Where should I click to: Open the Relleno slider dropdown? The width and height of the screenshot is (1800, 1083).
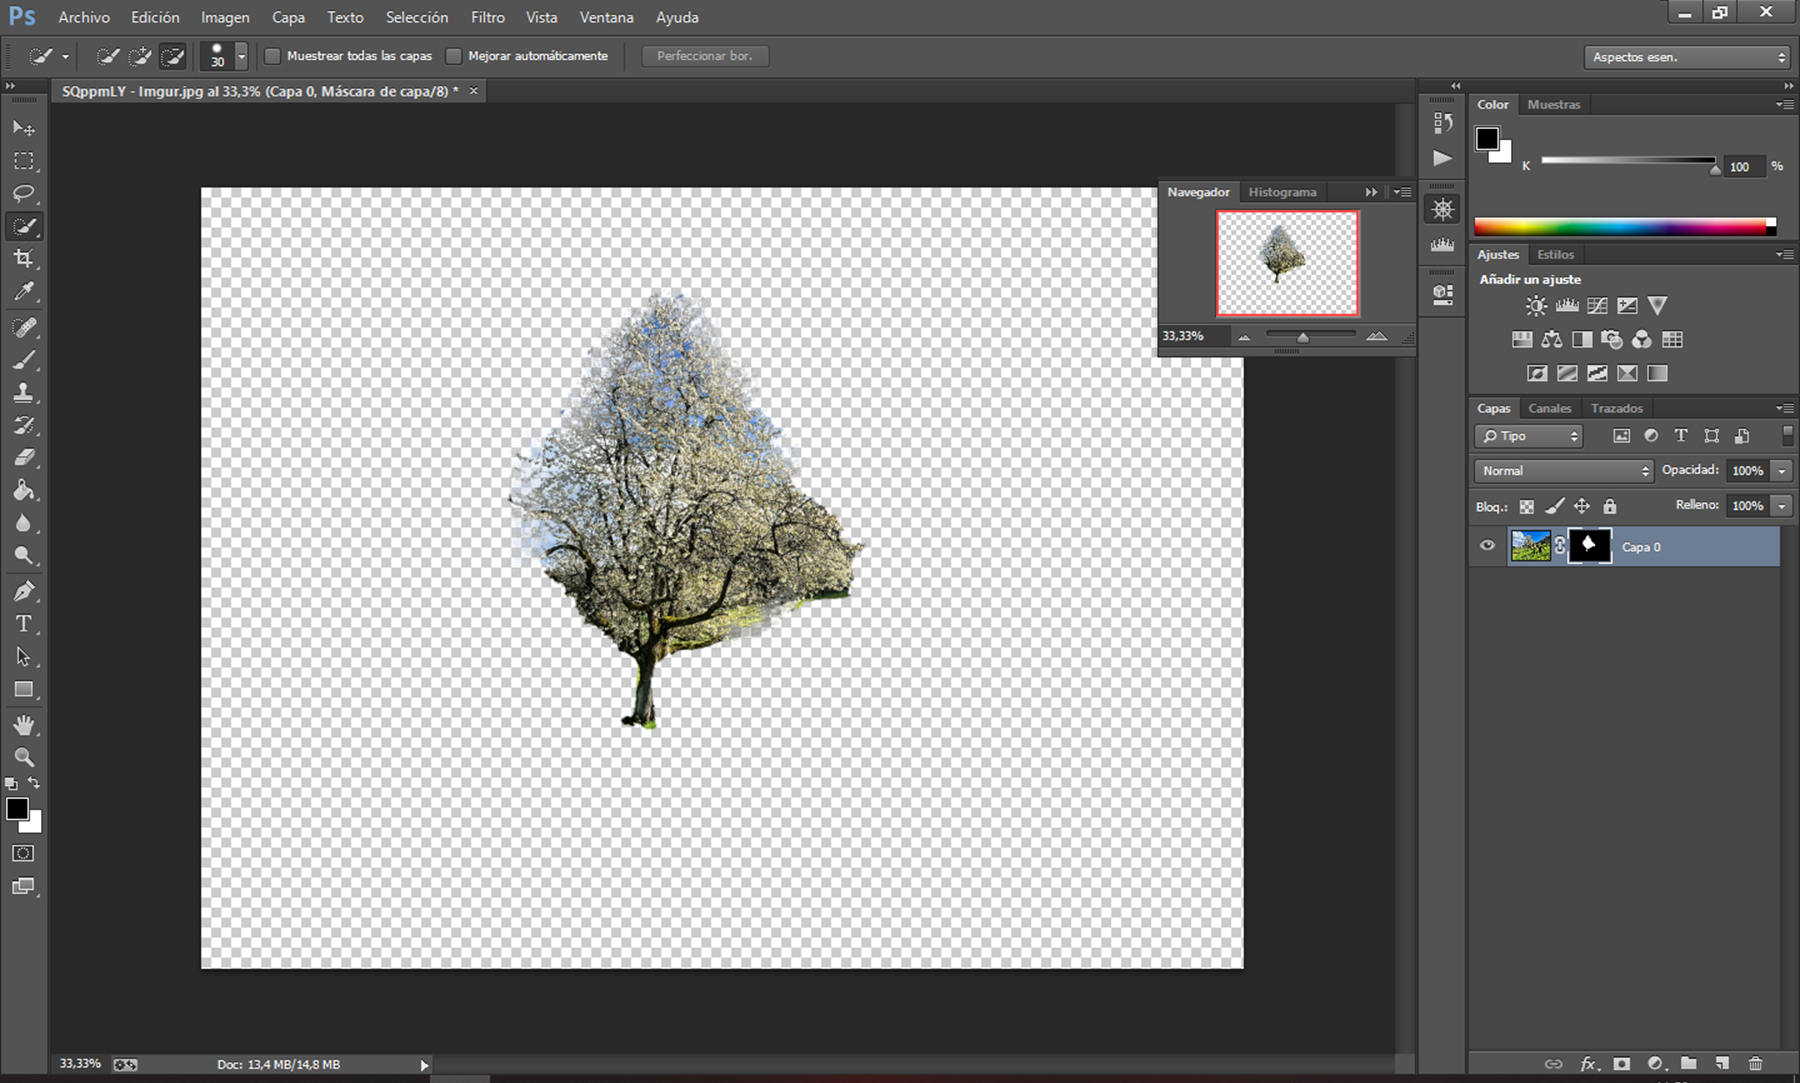1781,506
